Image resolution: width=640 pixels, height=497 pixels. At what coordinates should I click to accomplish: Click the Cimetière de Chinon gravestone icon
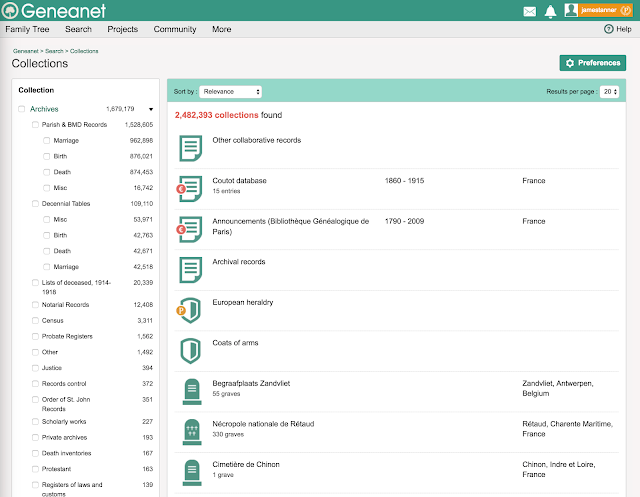point(192,473)
